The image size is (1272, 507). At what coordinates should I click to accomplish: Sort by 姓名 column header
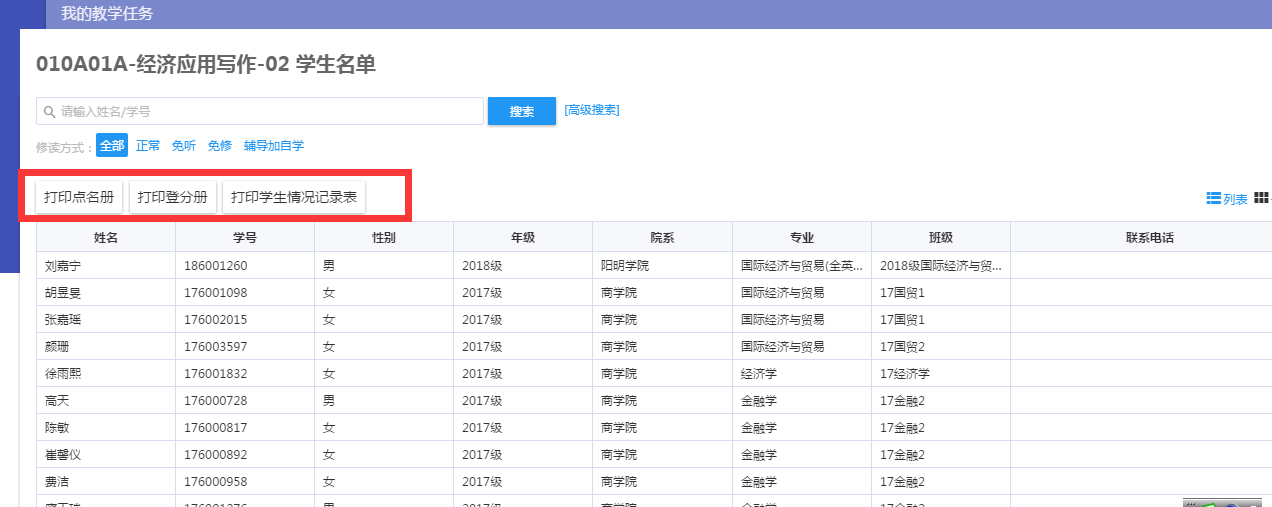(x=106, y=238)
